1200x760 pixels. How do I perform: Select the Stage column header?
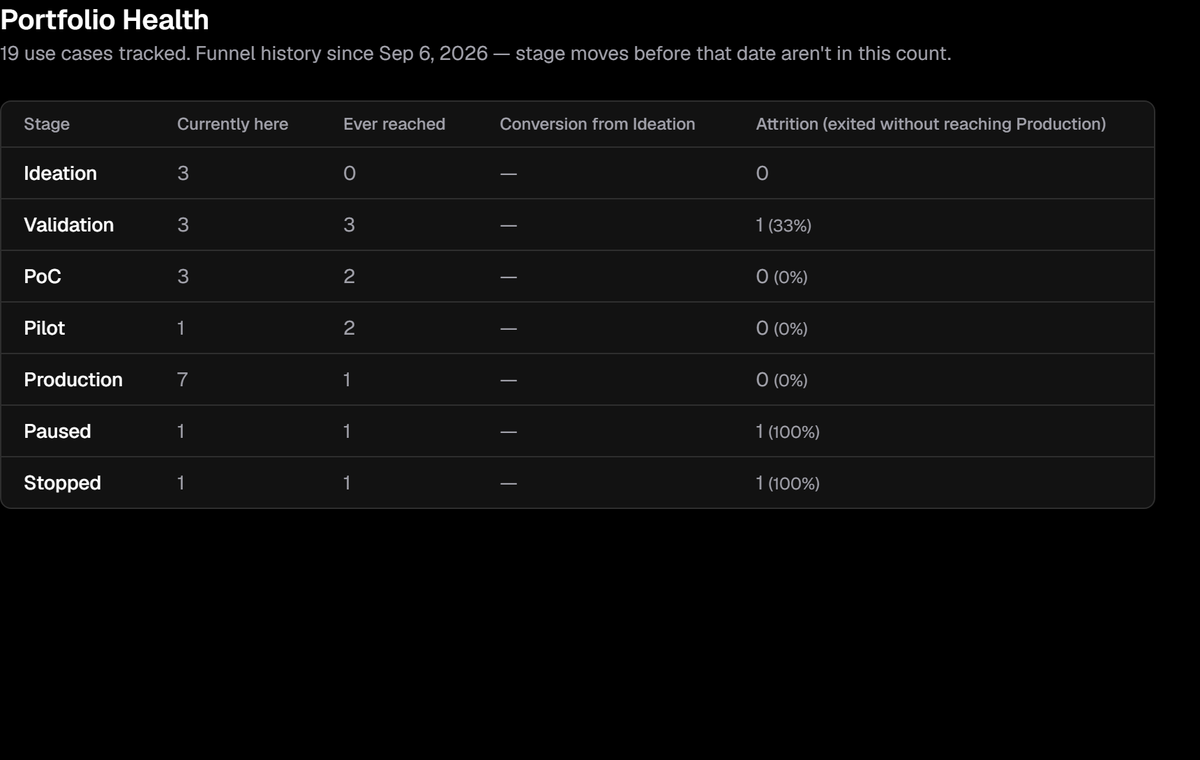coord(47,124)
